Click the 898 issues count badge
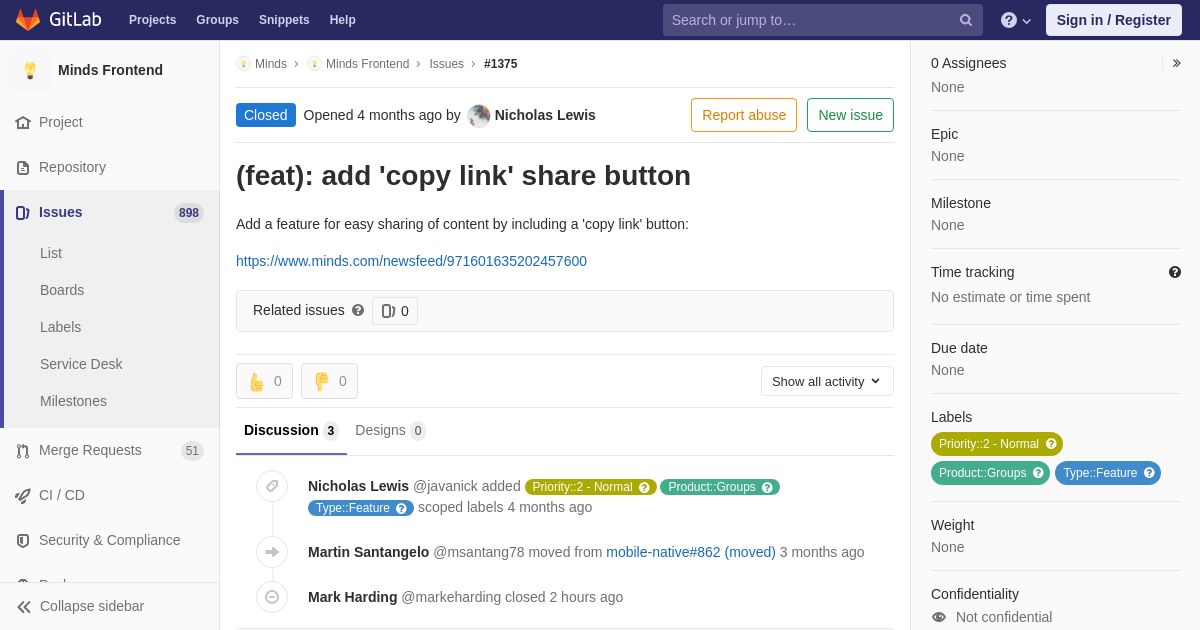 pyautogui.click(x=189, y=212)
